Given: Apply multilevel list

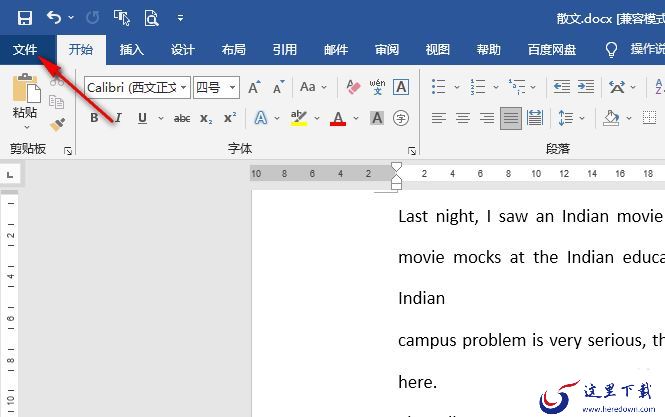Looking at the screenshot, I should tap(517, 87).
